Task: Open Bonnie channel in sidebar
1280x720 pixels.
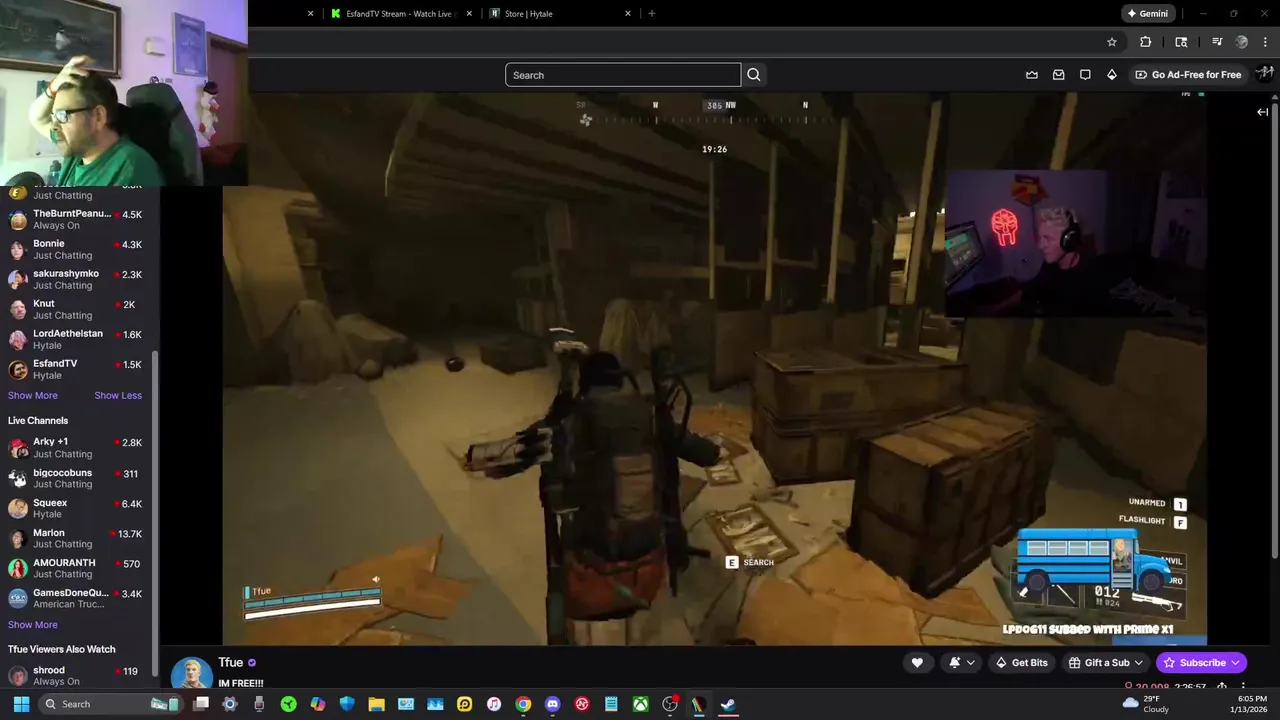Action: pos(78,249)
